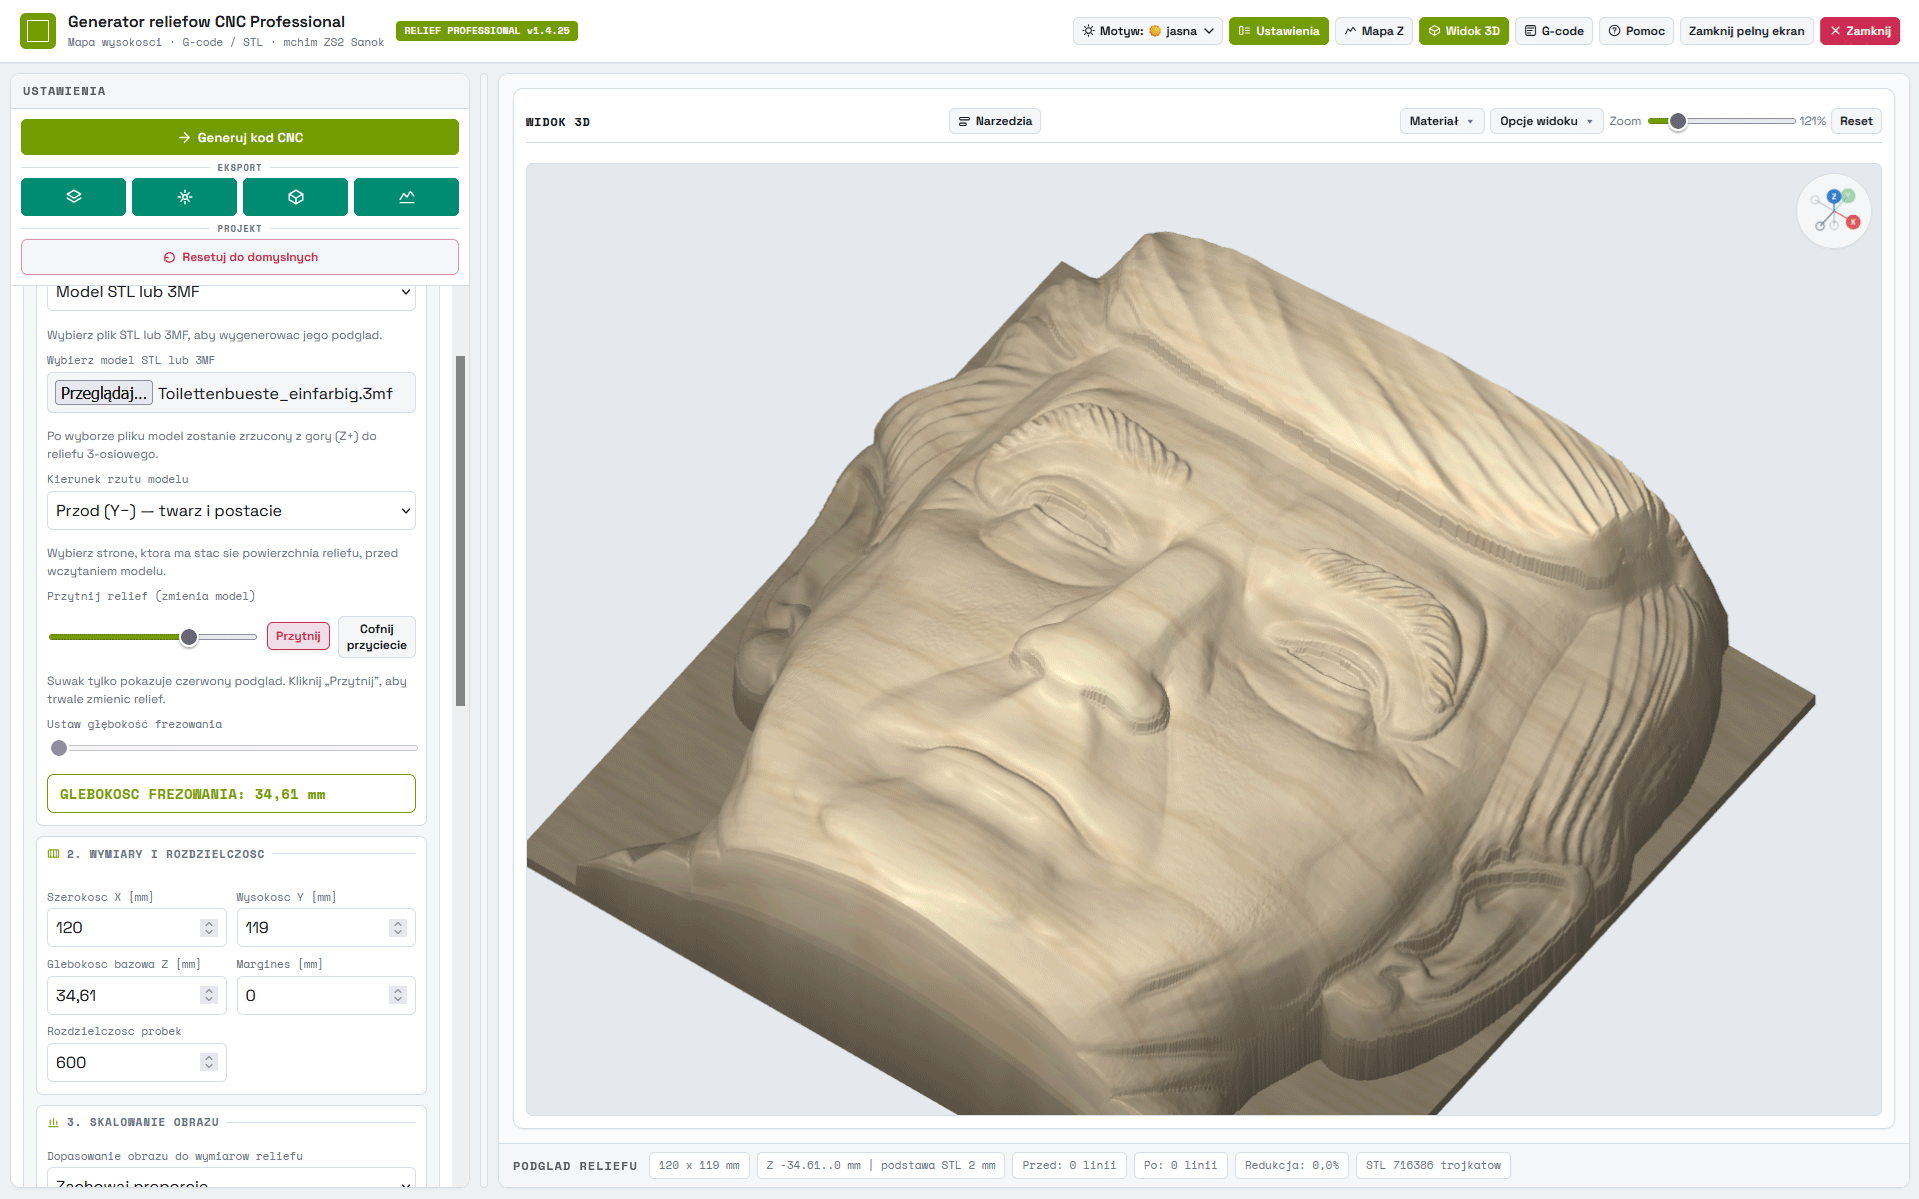
Task: Click the Margines input field
Action: pos(326,995)
